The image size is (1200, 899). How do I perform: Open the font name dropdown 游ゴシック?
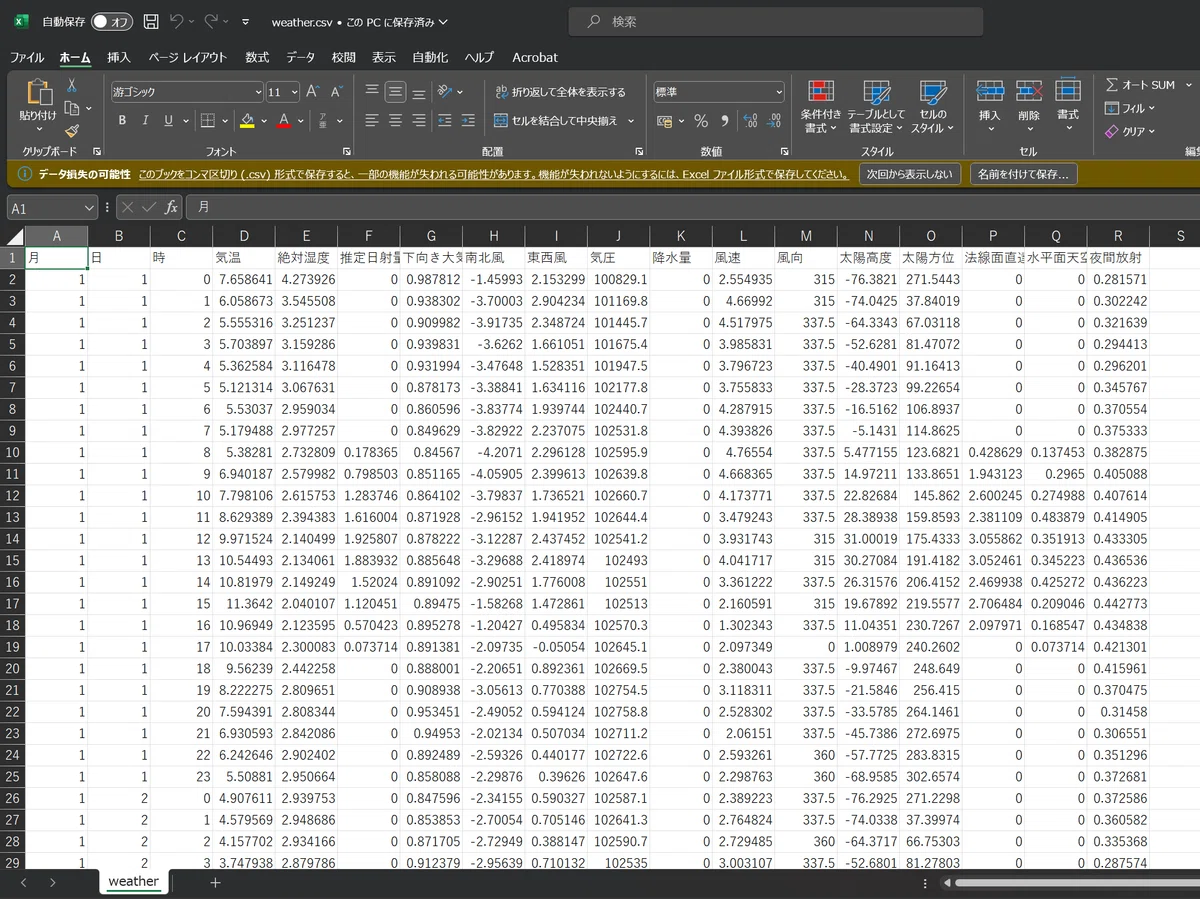258,92
